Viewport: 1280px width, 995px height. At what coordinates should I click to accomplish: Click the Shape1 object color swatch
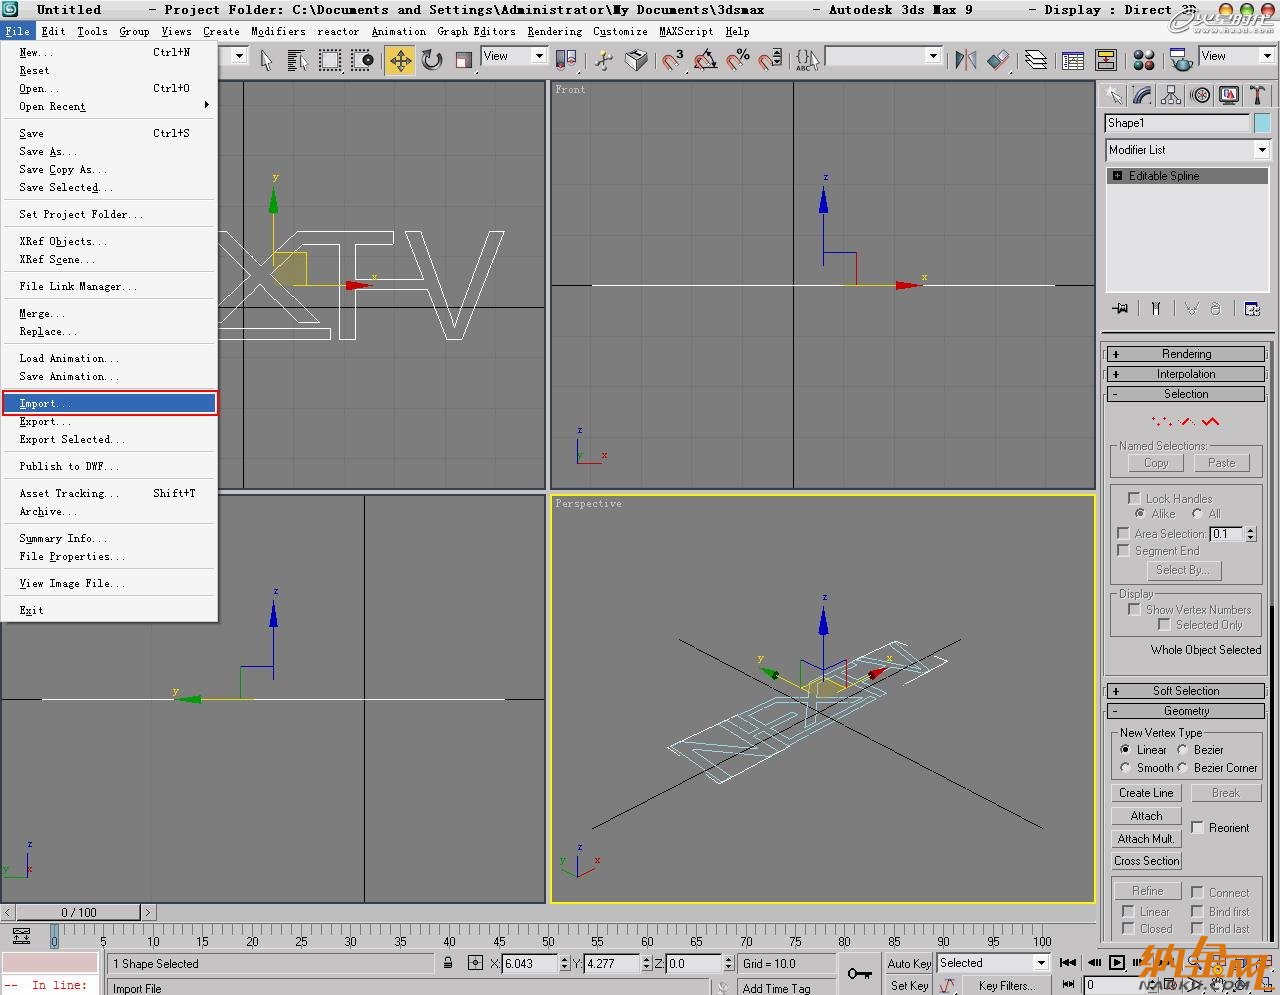pos(1262,123)
